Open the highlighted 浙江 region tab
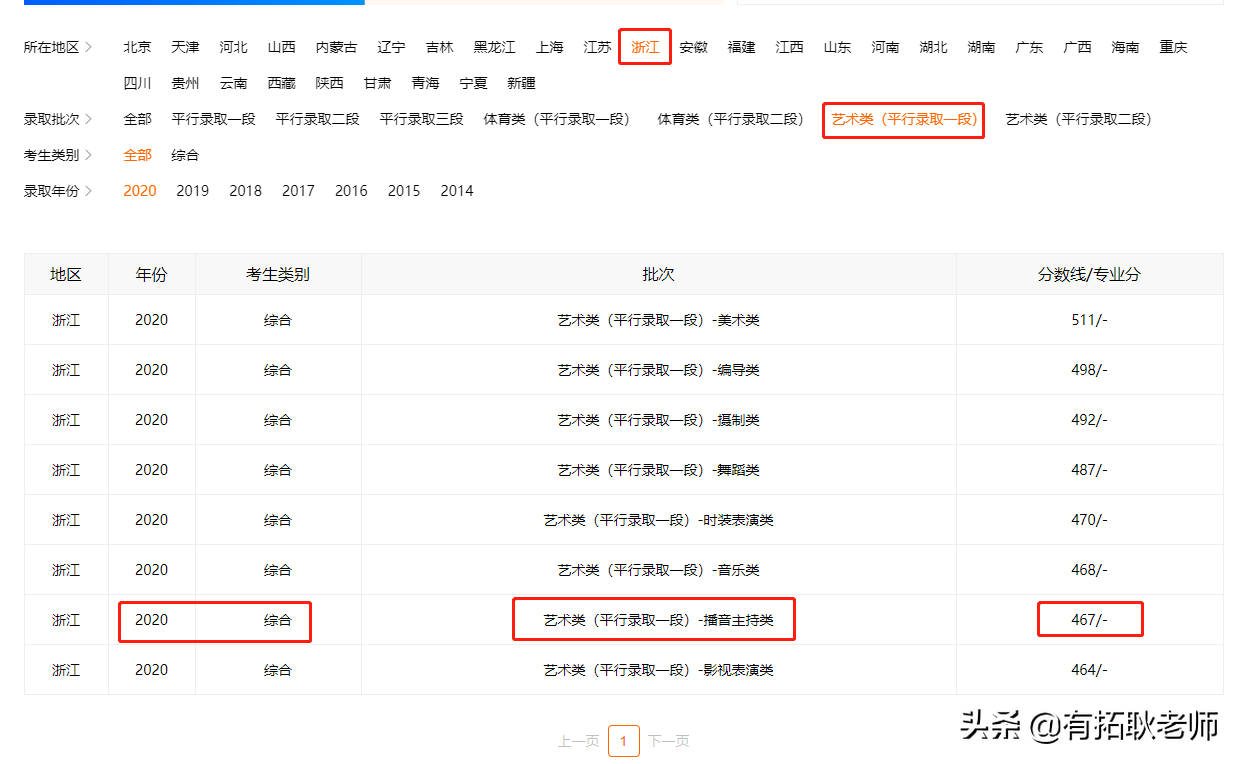This screenshot has height=764, width=1241. coord(644,46)
